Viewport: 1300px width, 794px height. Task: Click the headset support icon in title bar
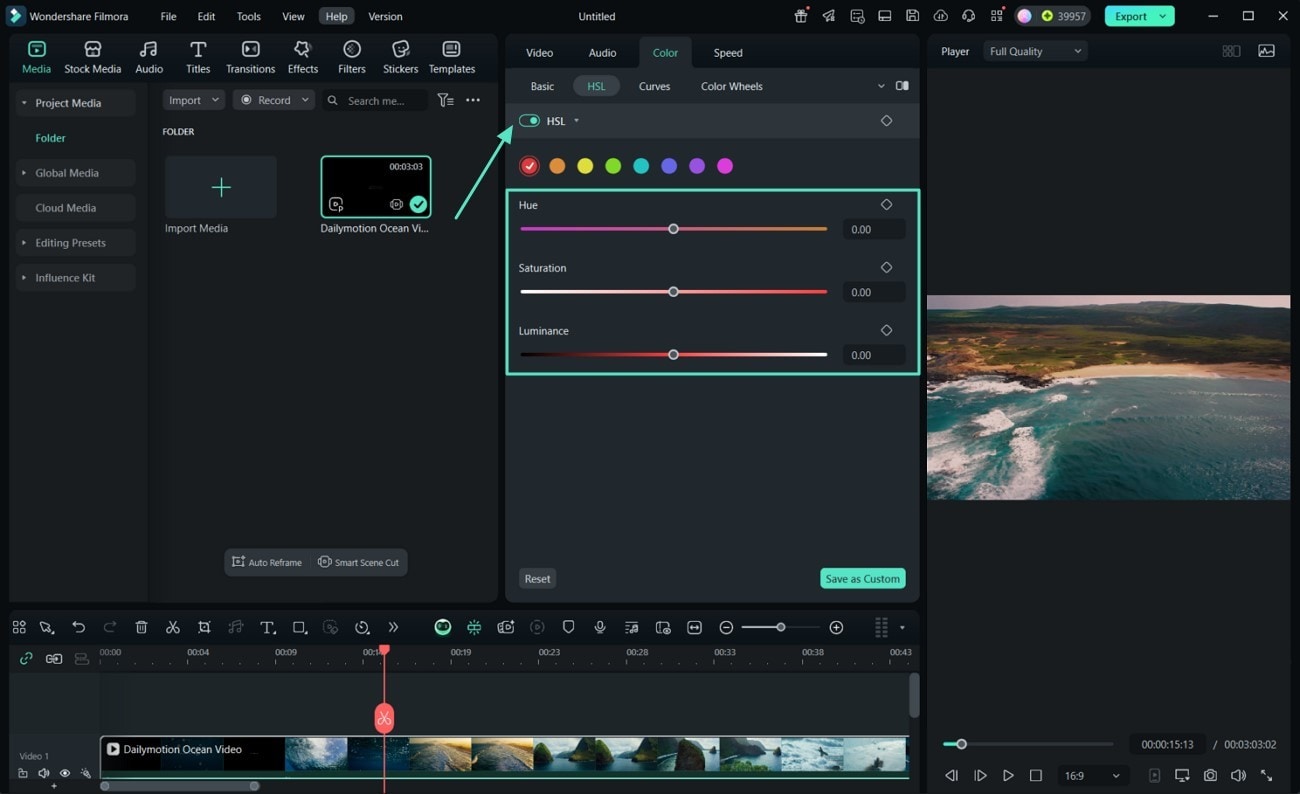[968, 16]
